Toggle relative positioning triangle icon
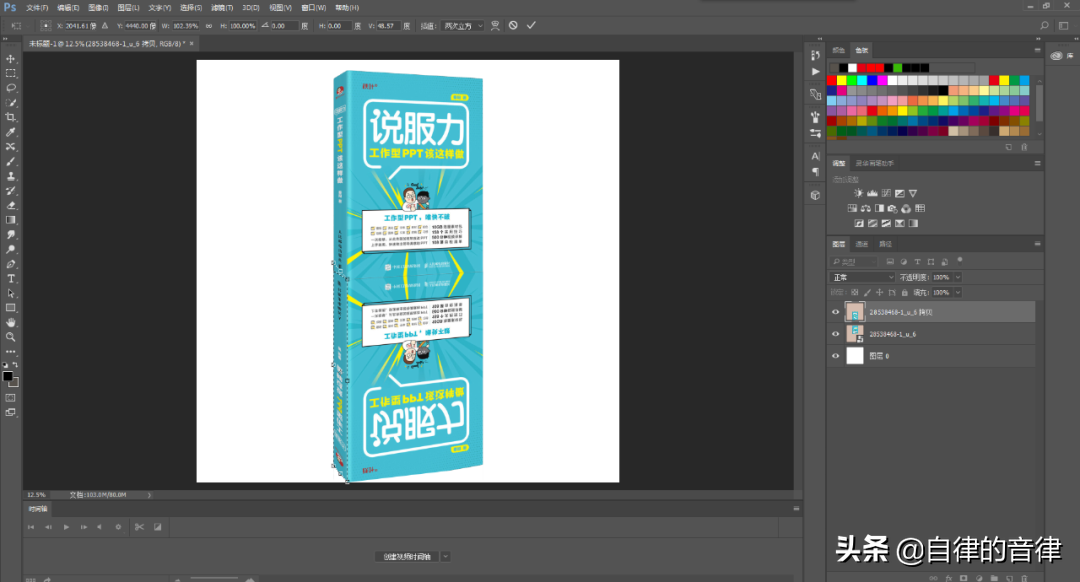This screenshot has width=1080, height=582. coord(105,25)
